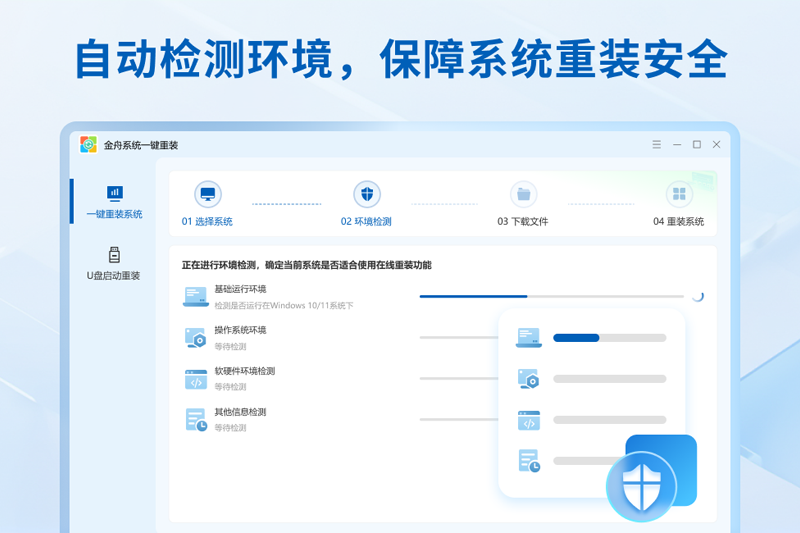
Task: Click the 环境检测 step shield icon
Action: click(x=367, y=194)
